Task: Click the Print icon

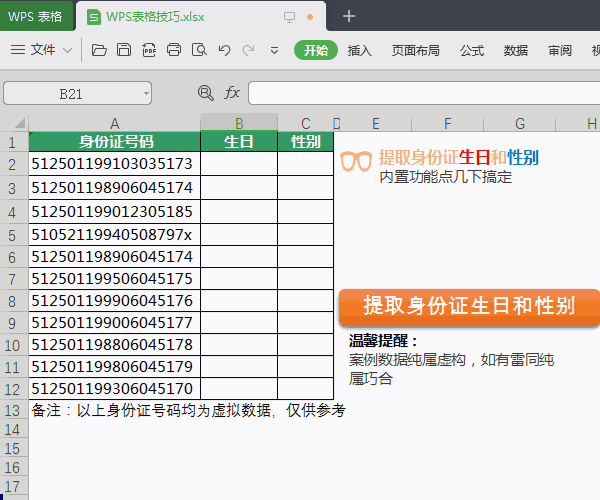Action: pos(174,50)
